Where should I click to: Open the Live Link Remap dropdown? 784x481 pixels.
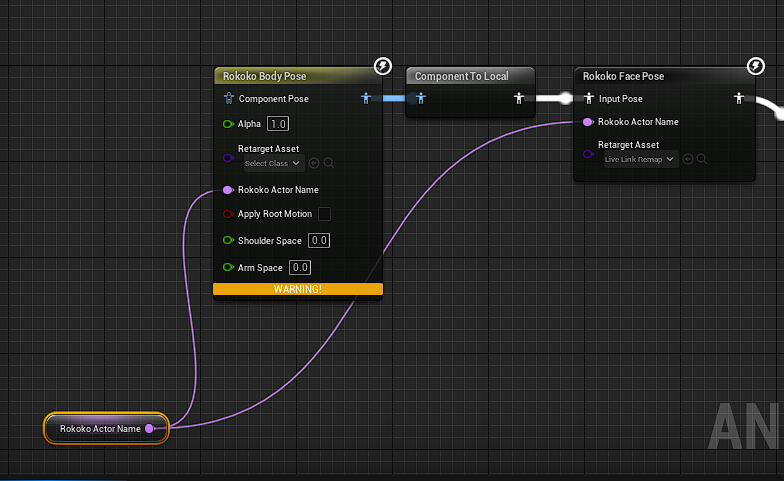pyautogui.click(x=640, y=160)
